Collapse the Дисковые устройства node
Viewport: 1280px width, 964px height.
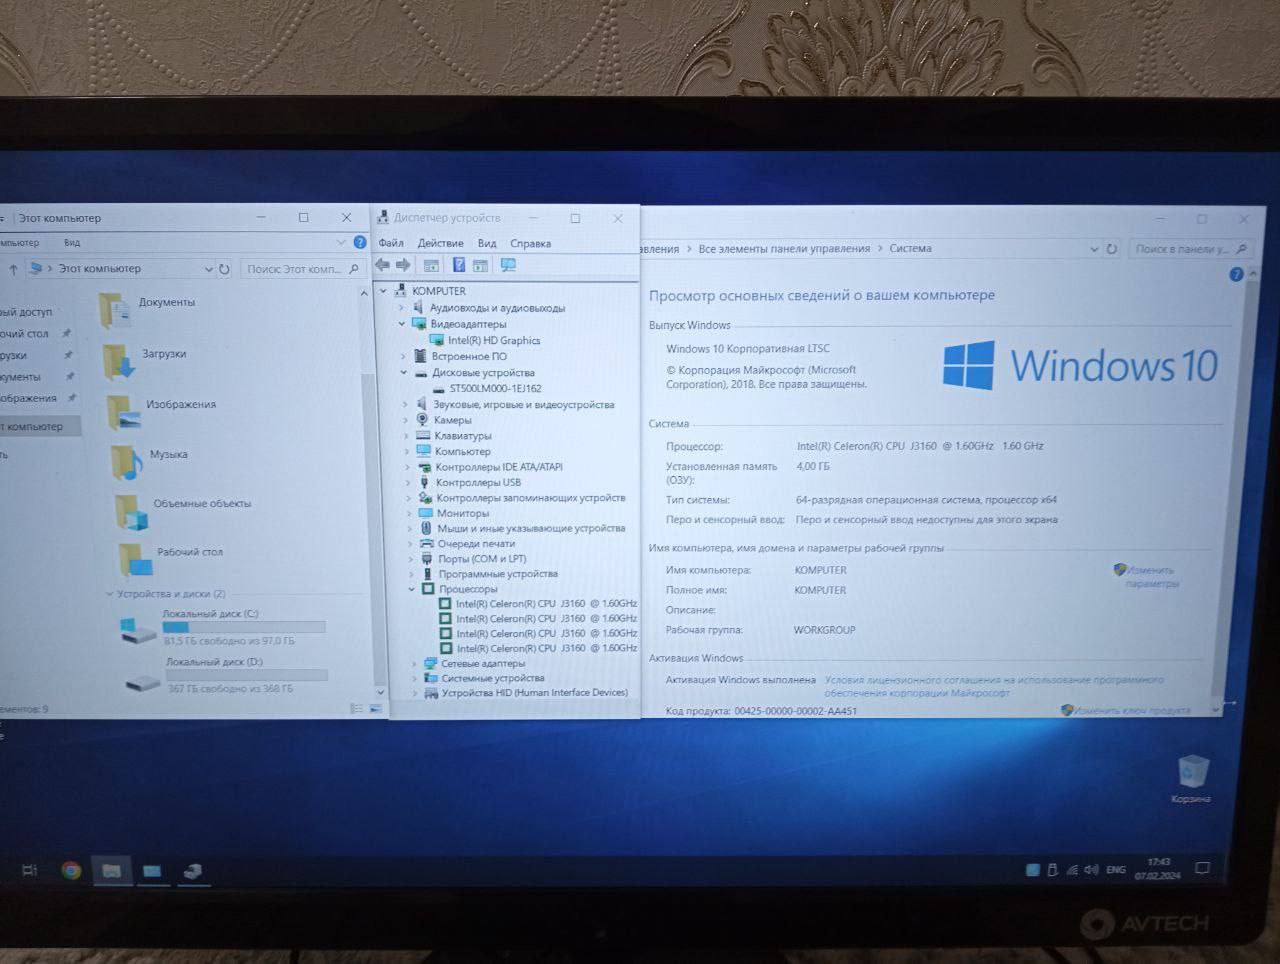click(404, 372)
